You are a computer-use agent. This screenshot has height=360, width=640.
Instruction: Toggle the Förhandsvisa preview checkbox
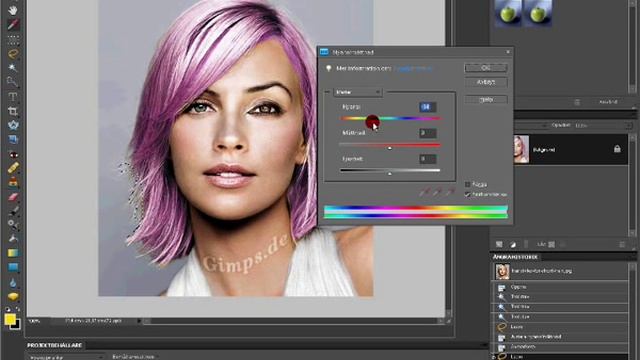click(467, 194)
